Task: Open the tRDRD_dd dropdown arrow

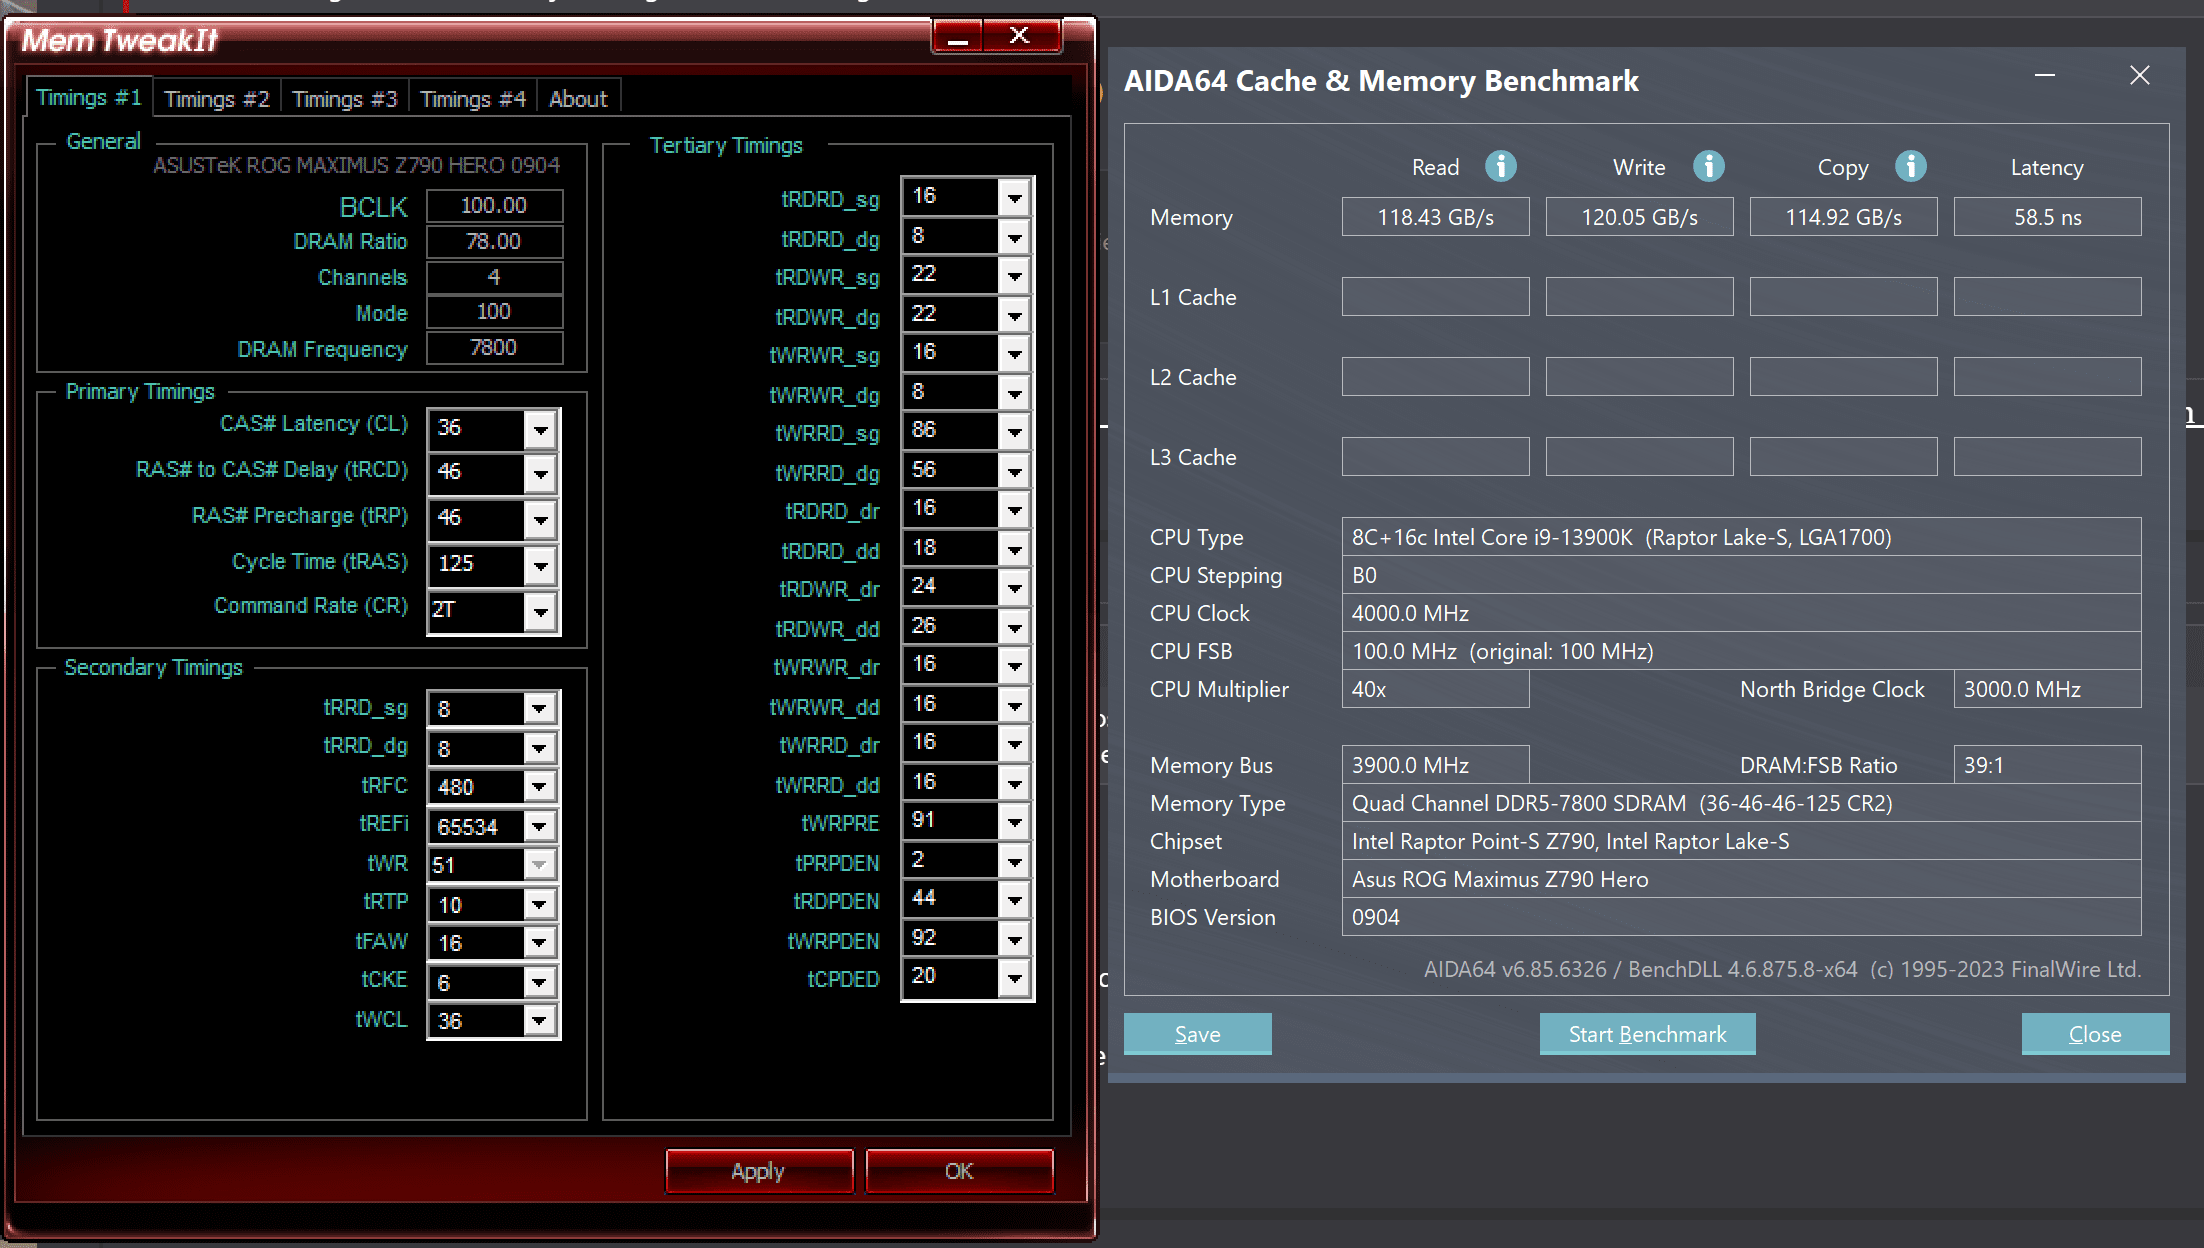Action: pyautogui.click(x=1015, y=550)
